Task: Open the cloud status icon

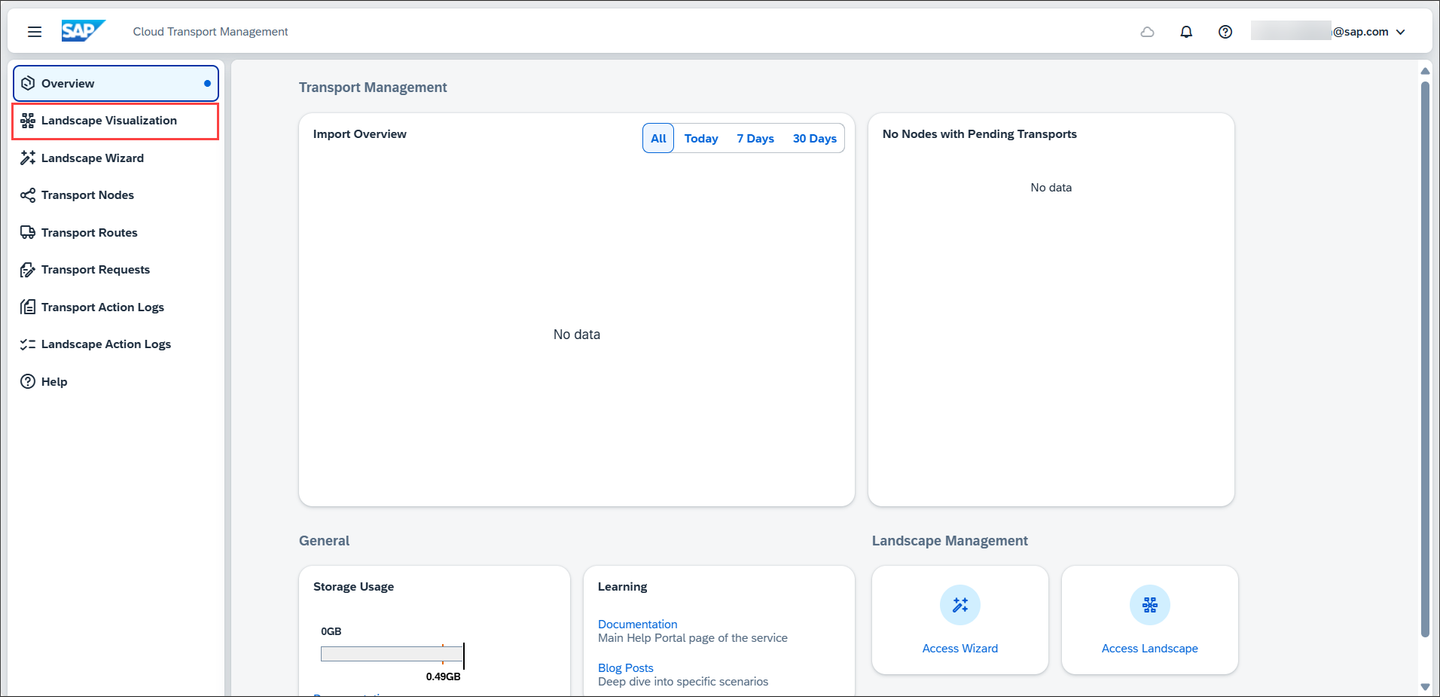Action: 1148,32
